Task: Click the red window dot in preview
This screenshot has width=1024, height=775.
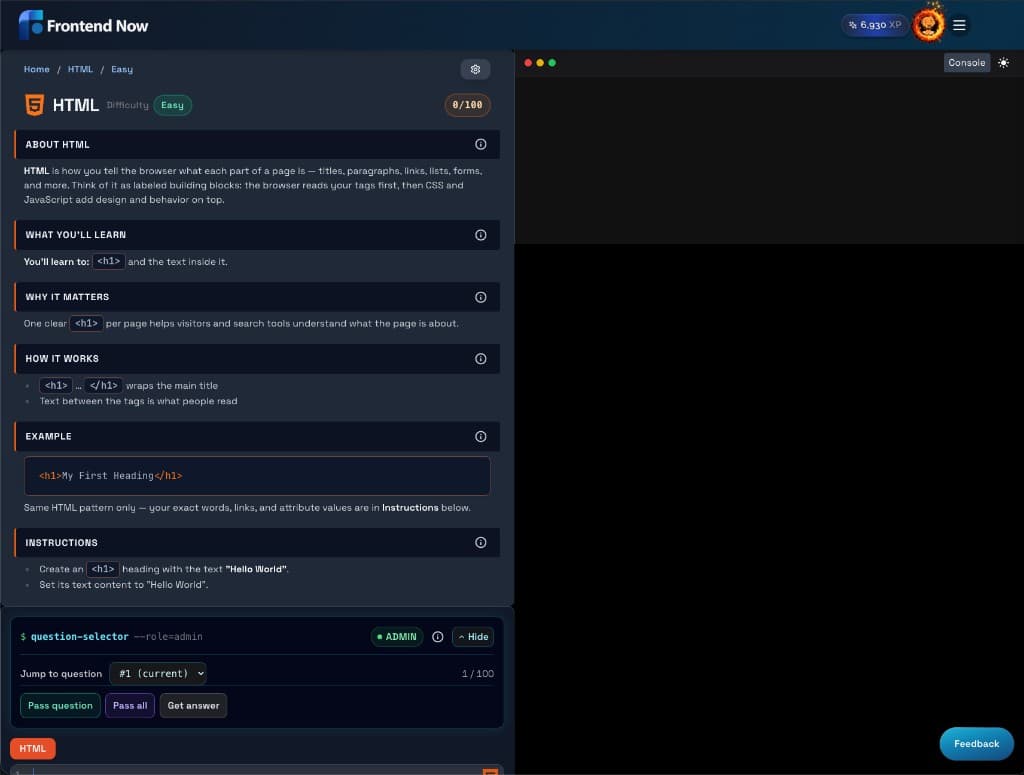Action: tap(528, 63)
